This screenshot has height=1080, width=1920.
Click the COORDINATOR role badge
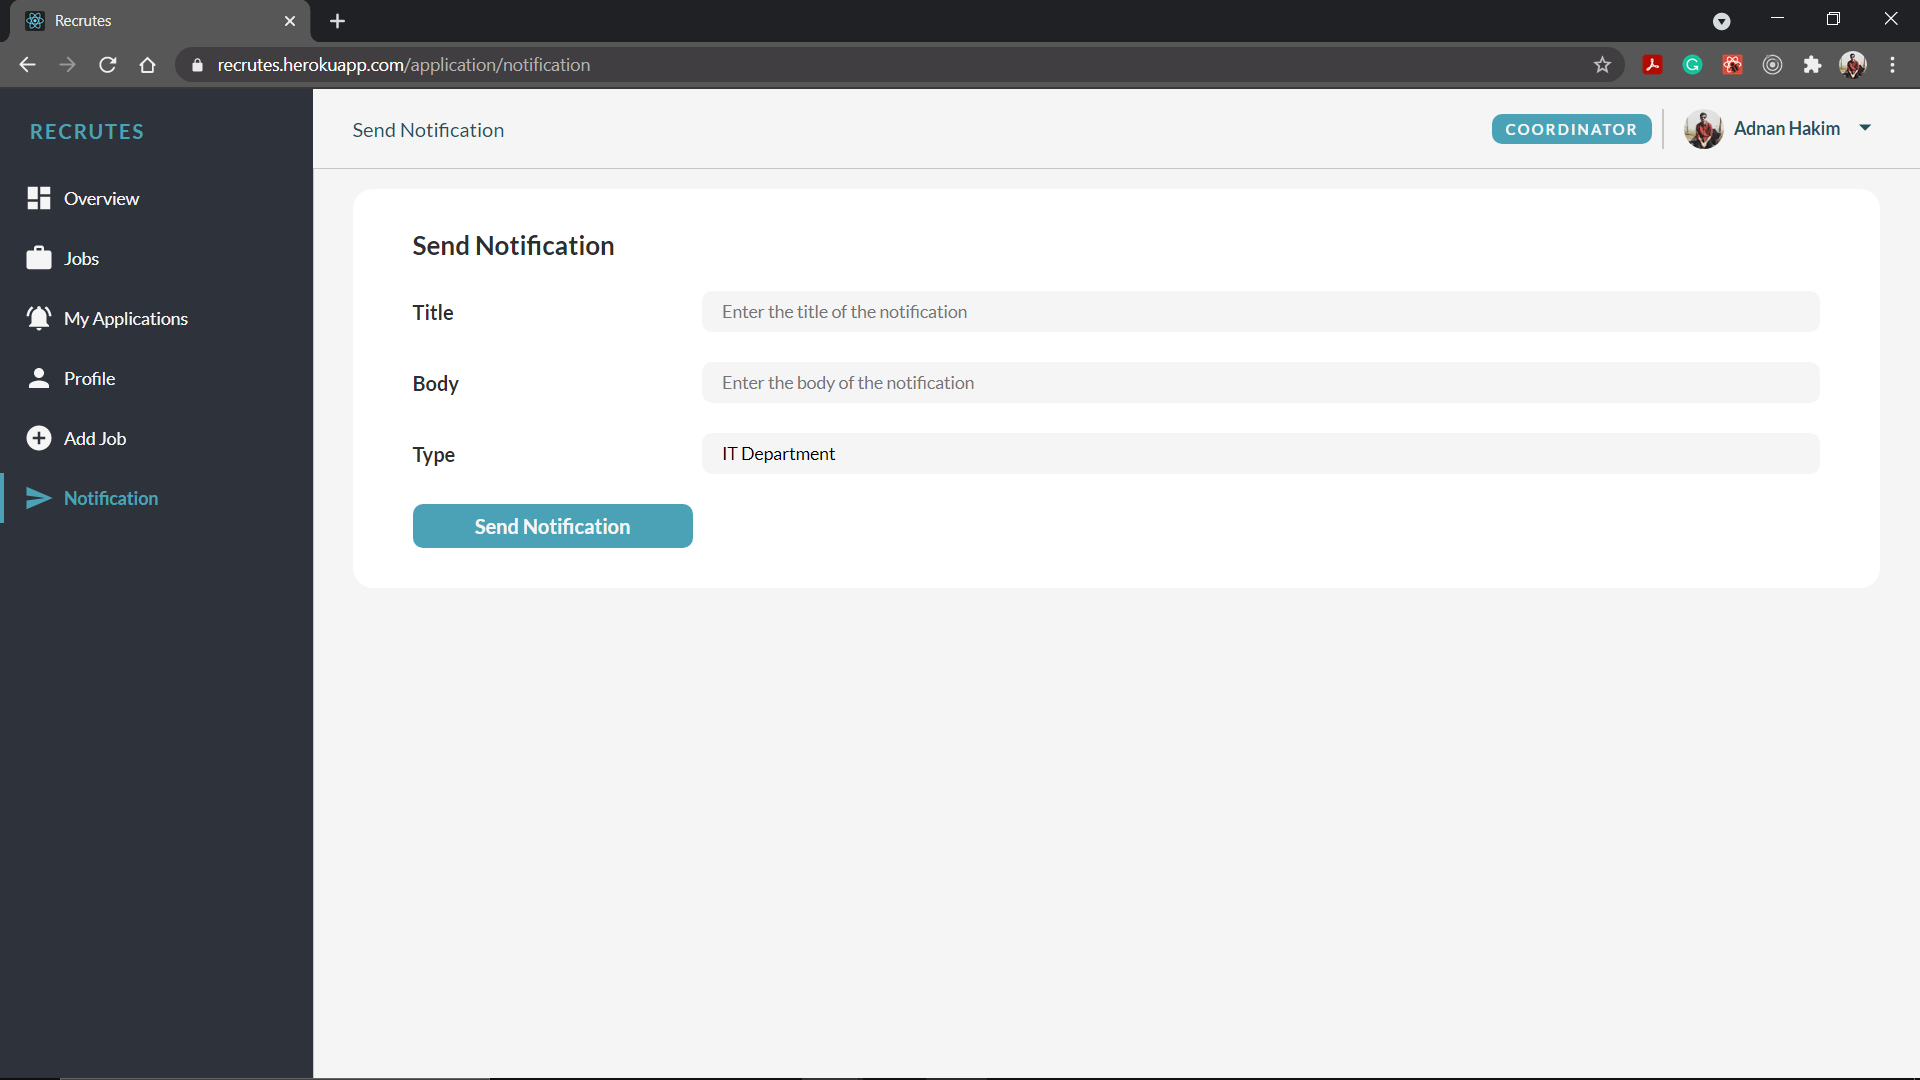coord(1572,128)
